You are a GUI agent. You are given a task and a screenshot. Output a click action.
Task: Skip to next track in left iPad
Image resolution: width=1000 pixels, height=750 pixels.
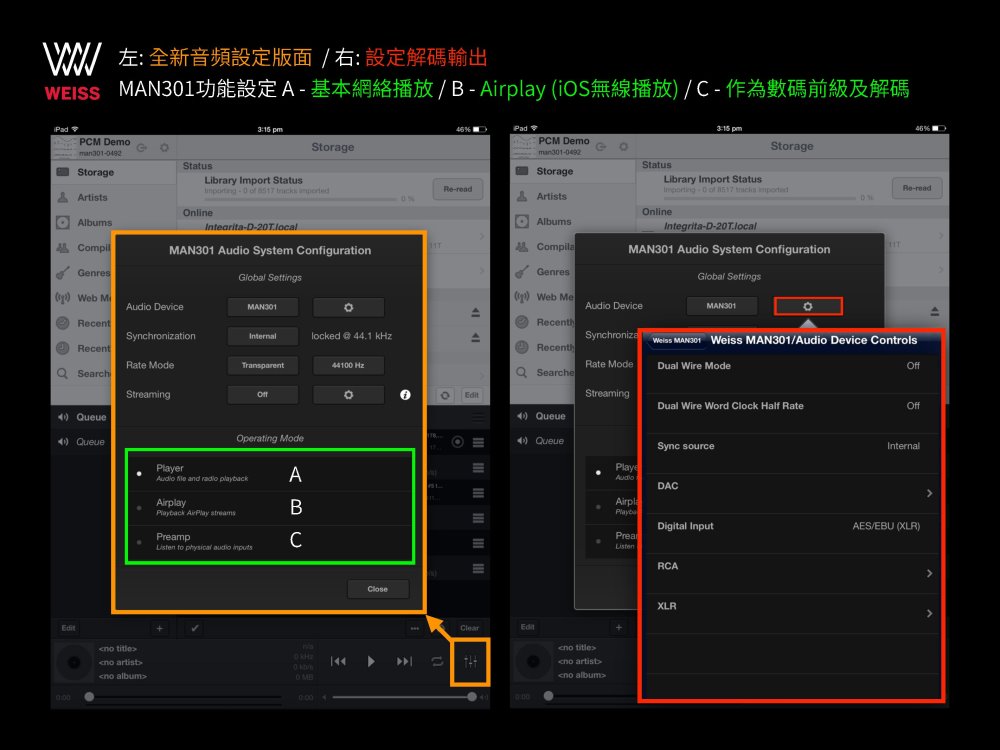(x=404, y=661)
